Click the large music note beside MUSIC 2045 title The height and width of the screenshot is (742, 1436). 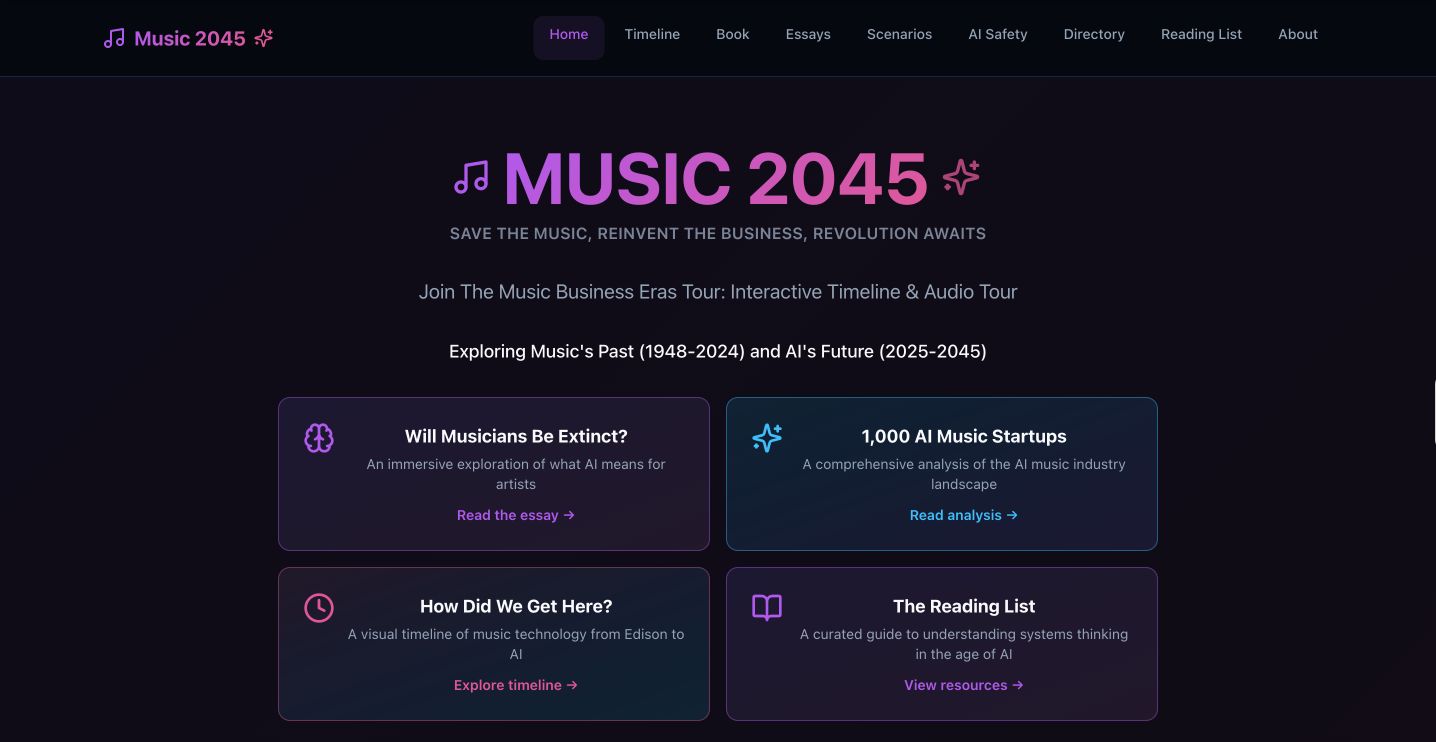point(471,178)
